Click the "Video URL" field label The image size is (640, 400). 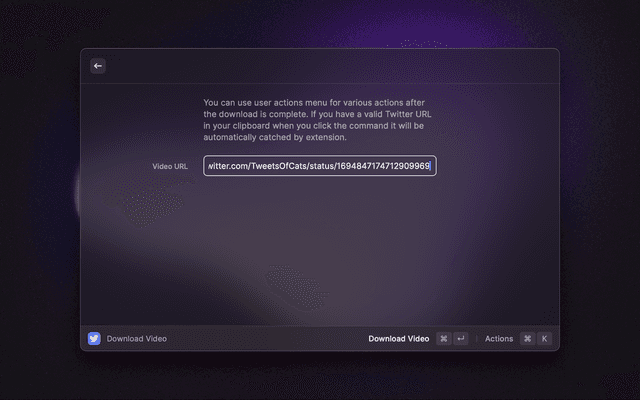coord(170,166)
